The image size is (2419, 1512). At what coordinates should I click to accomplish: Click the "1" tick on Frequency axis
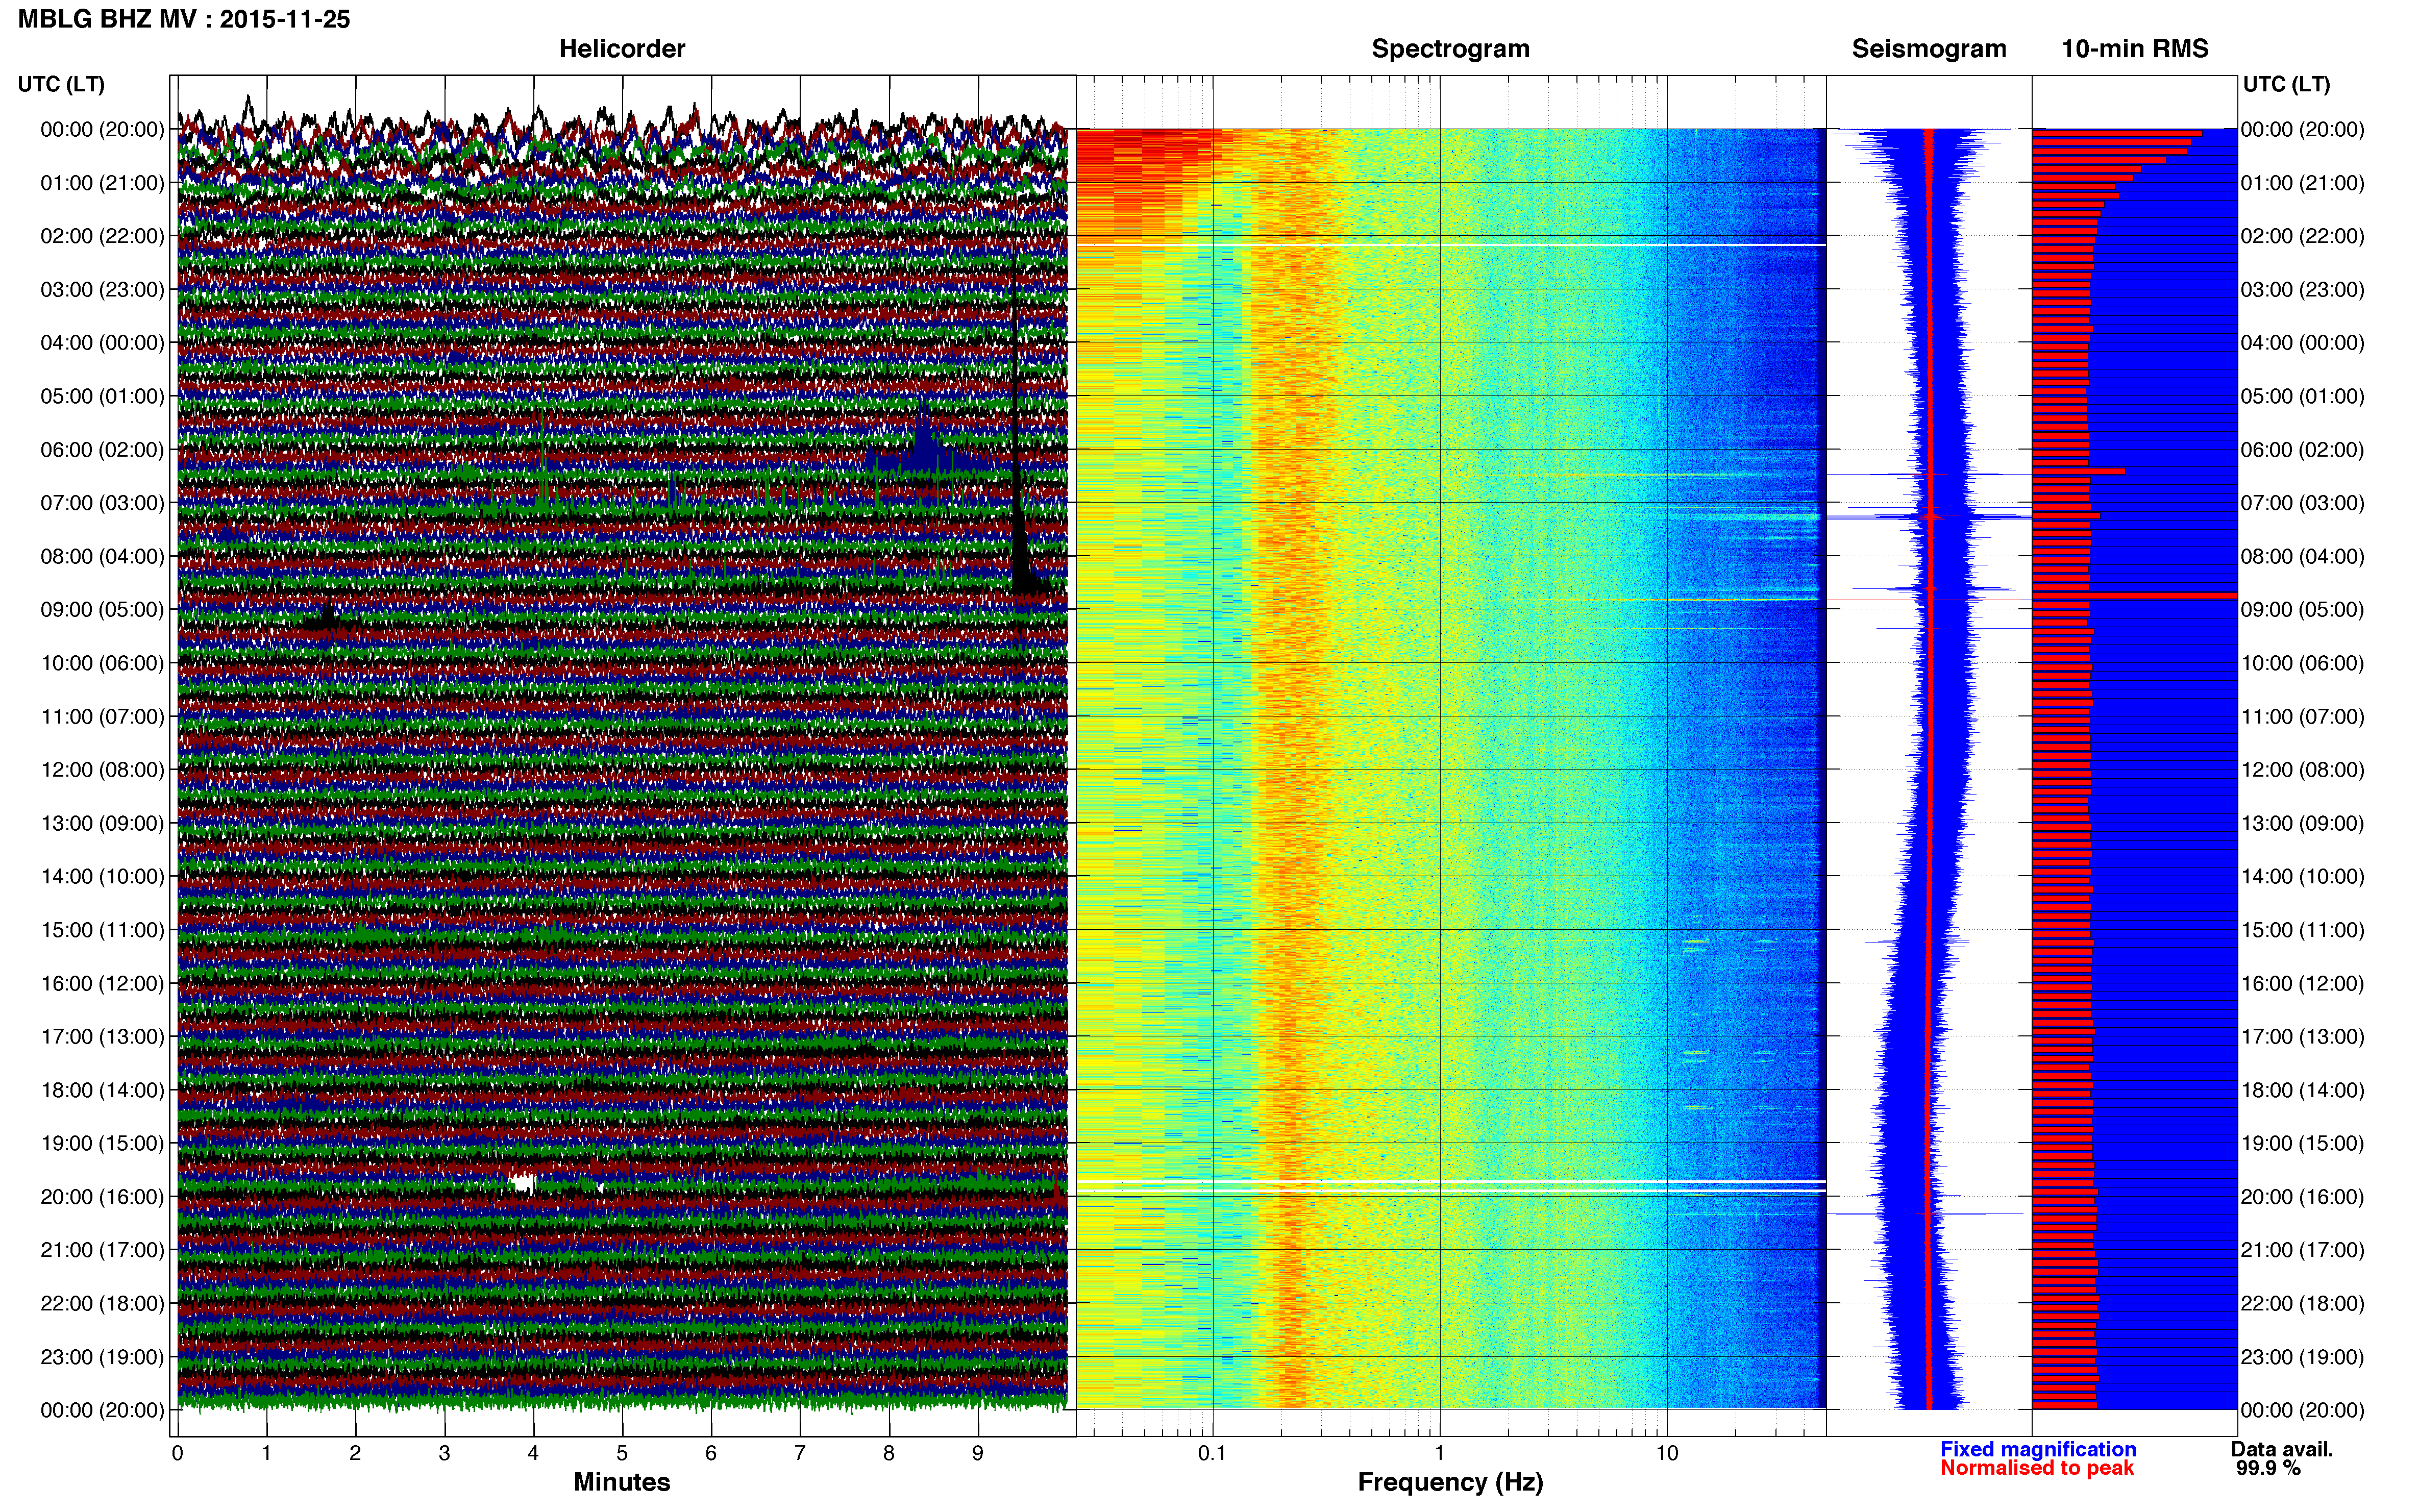pos(1440,1453)
